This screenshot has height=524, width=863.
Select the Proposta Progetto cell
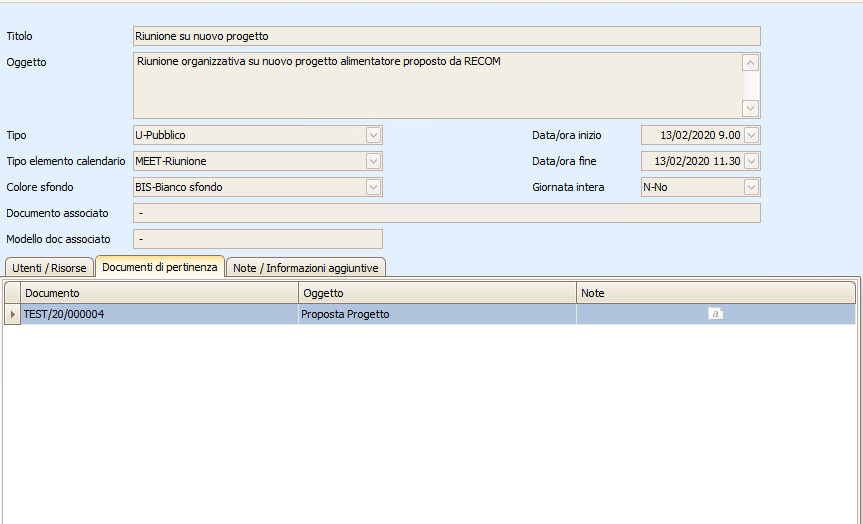[x=437, y=314]
